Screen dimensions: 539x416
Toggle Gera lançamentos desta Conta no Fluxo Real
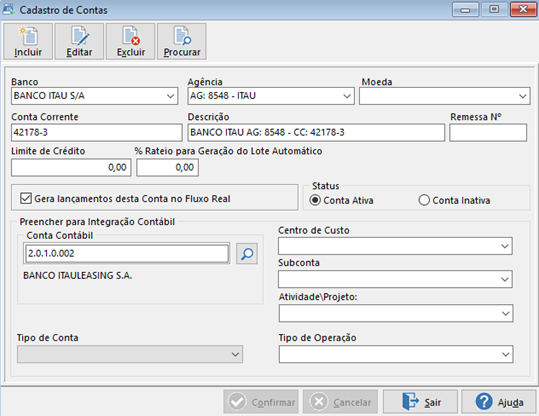pyautogui.click(x=26, y=198)
